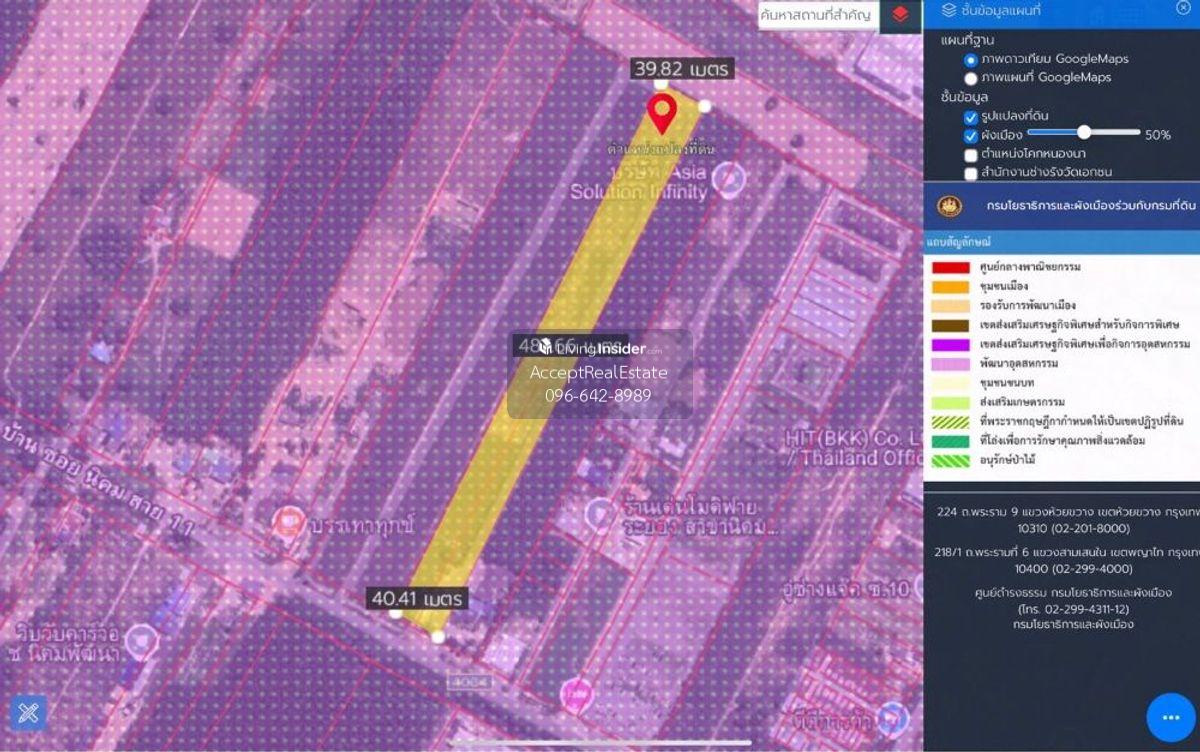
Task: Close the map layers panel
Action: pos(1183,8)
